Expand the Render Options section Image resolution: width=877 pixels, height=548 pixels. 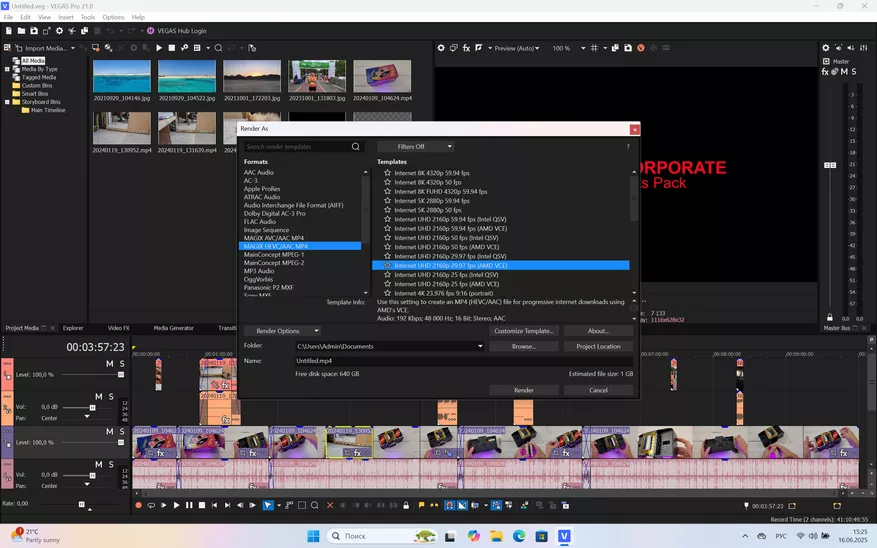[283, 331]
